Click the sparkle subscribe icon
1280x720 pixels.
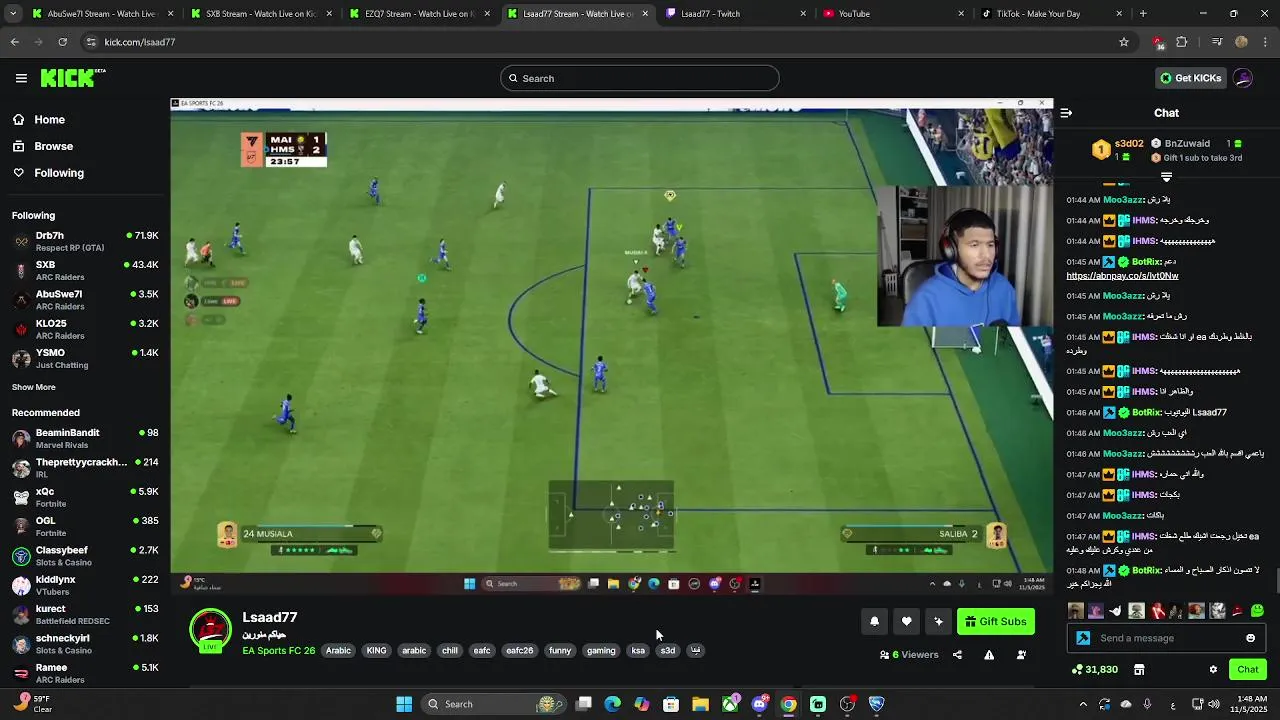tap(938, 622)
